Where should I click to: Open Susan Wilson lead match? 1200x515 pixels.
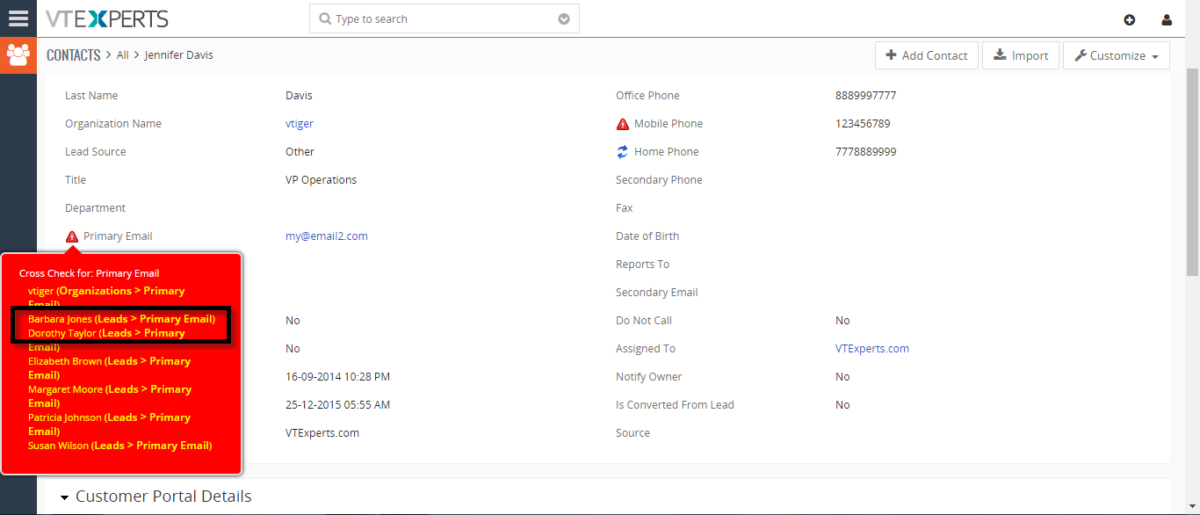point(120,445)
